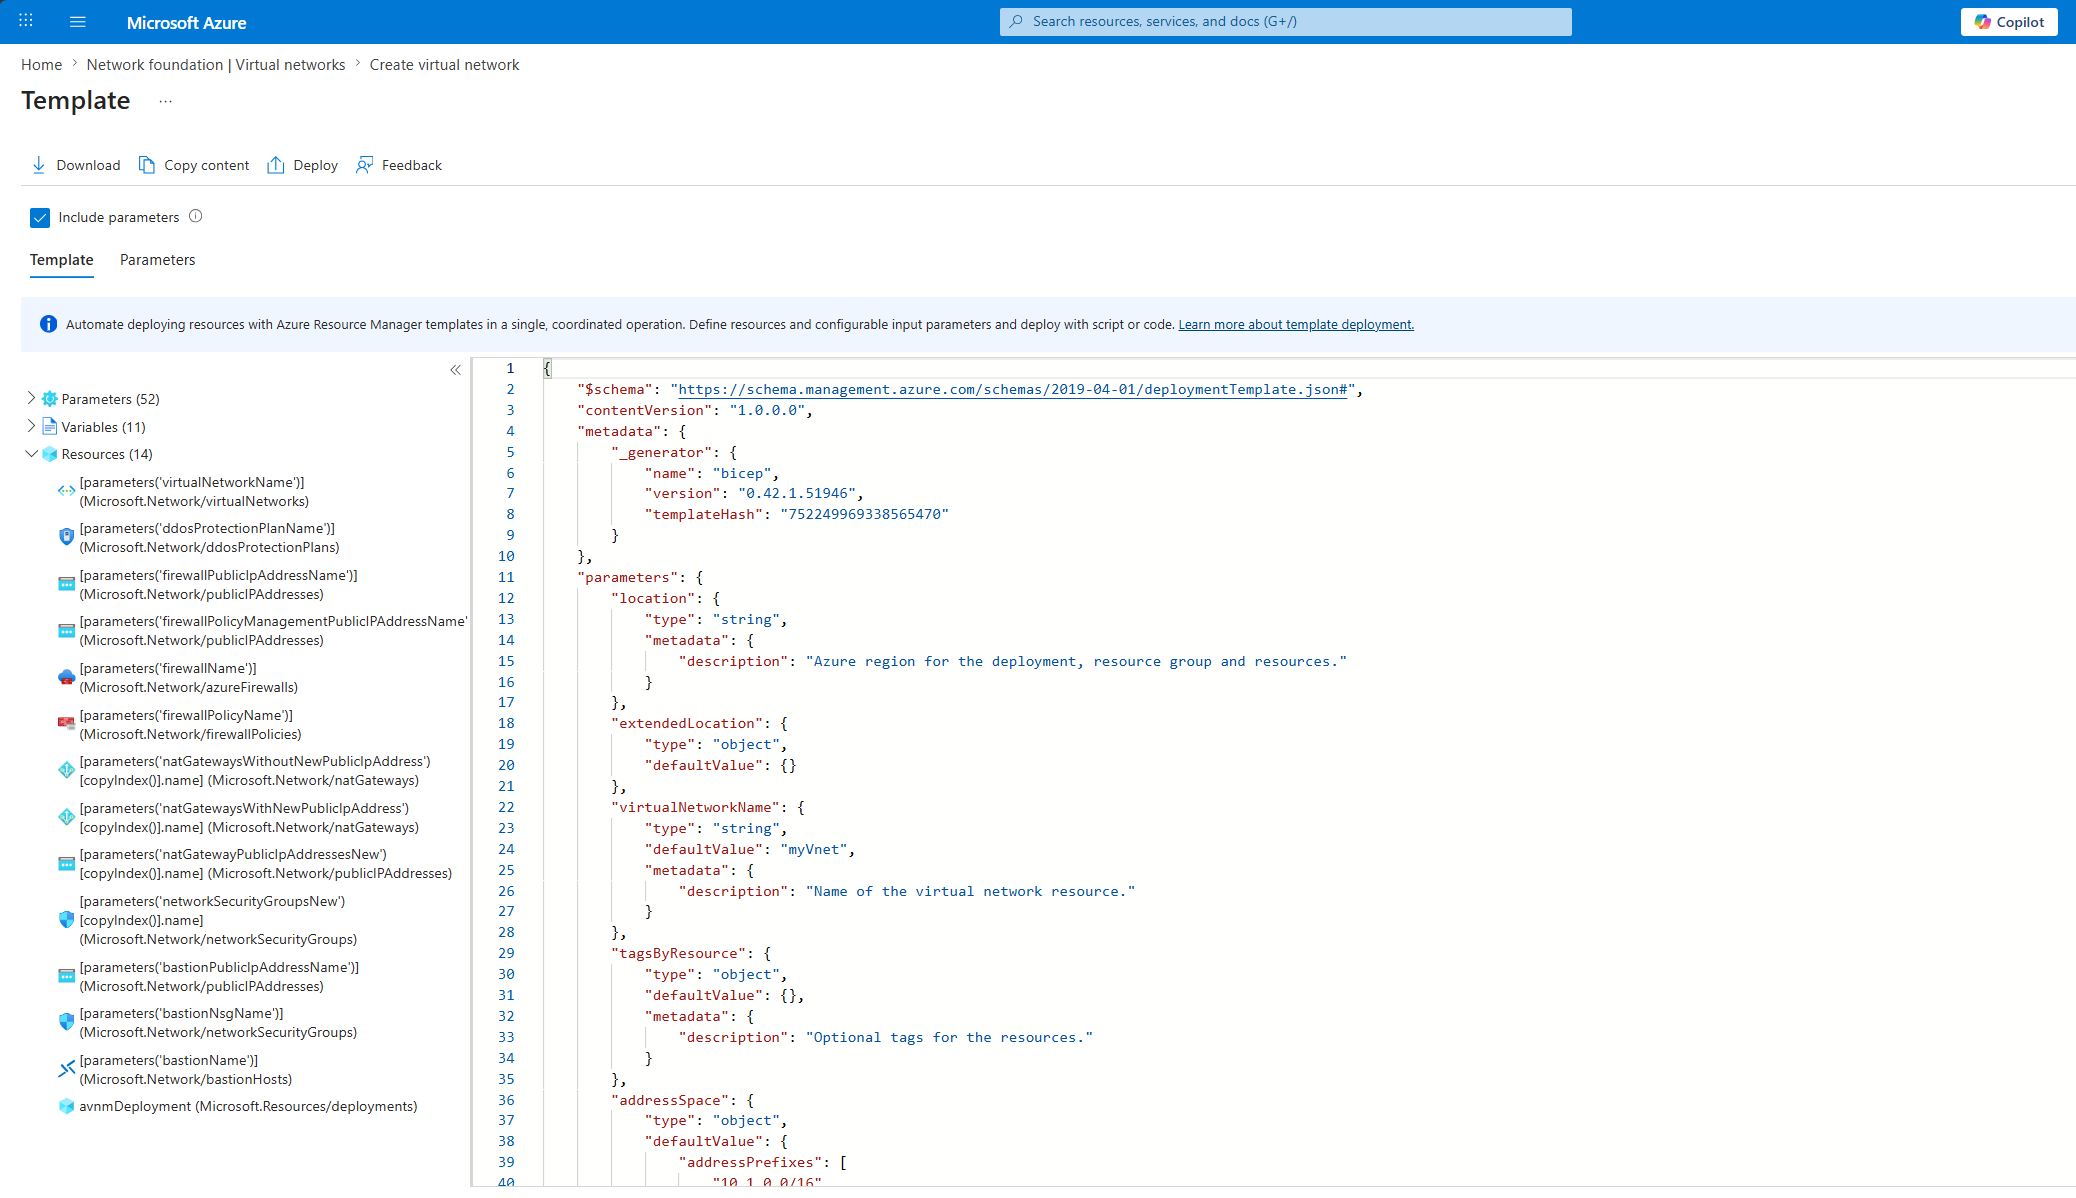Select the azureFirewalls resource icon
The width and height of the screenshot is (2076, 1198).
coord(66,677)
